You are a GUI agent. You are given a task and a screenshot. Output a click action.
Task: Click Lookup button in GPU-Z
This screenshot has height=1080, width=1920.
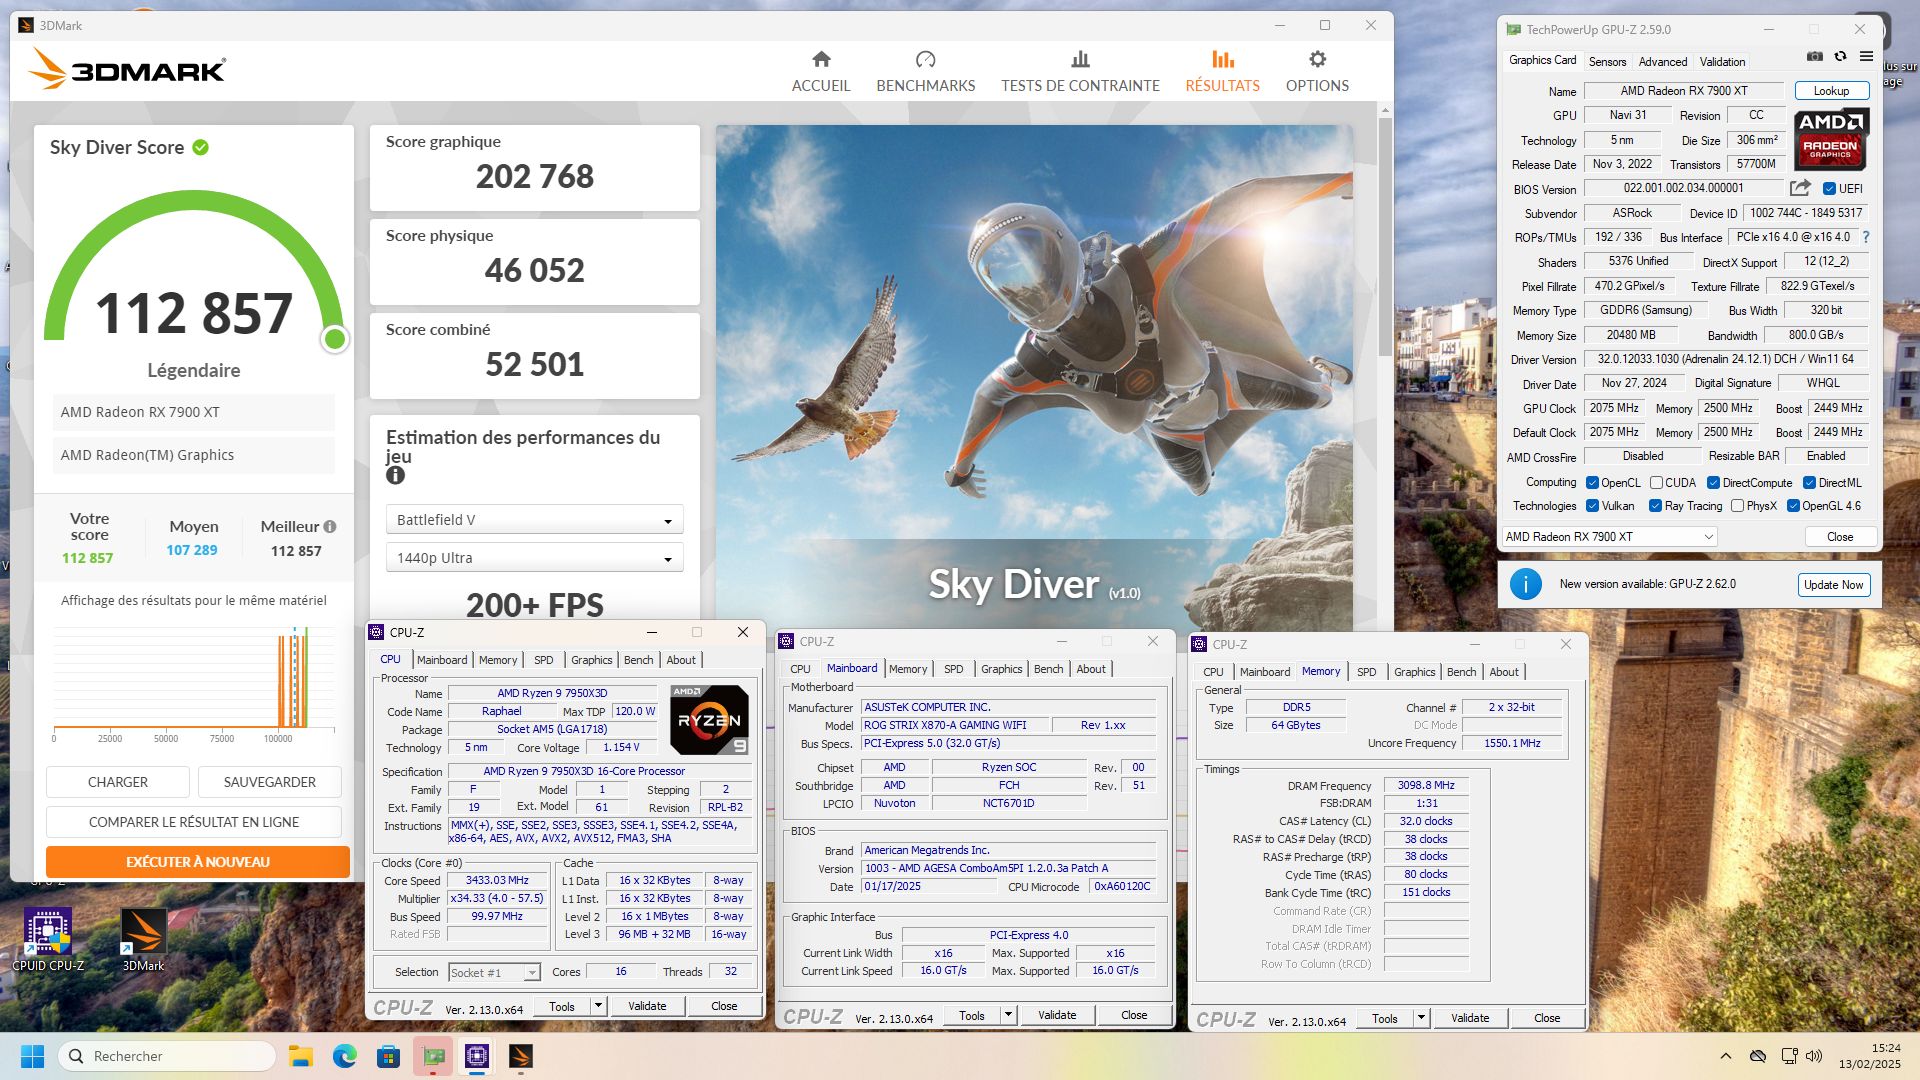pyautogui.click(x=1831, y=91)
